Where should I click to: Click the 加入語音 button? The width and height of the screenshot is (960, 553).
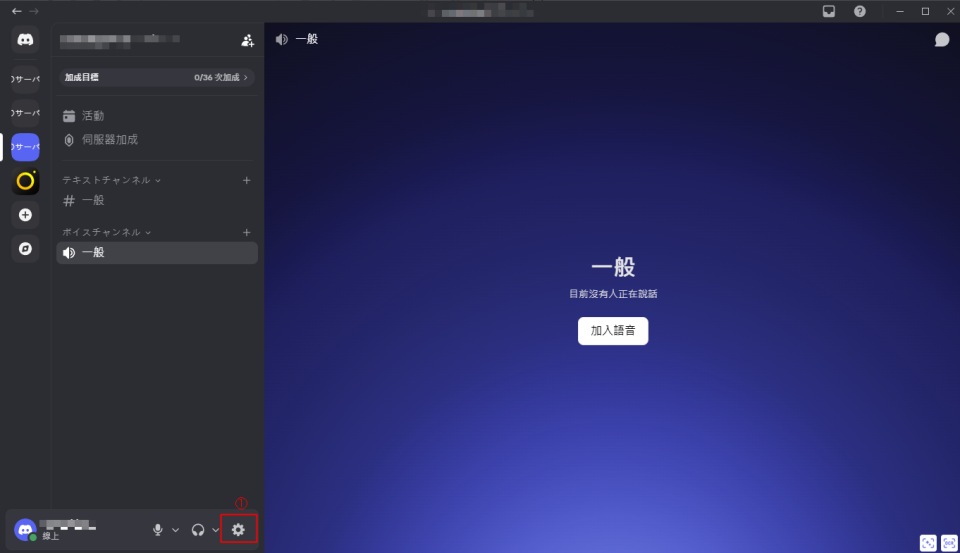(612, 330)
